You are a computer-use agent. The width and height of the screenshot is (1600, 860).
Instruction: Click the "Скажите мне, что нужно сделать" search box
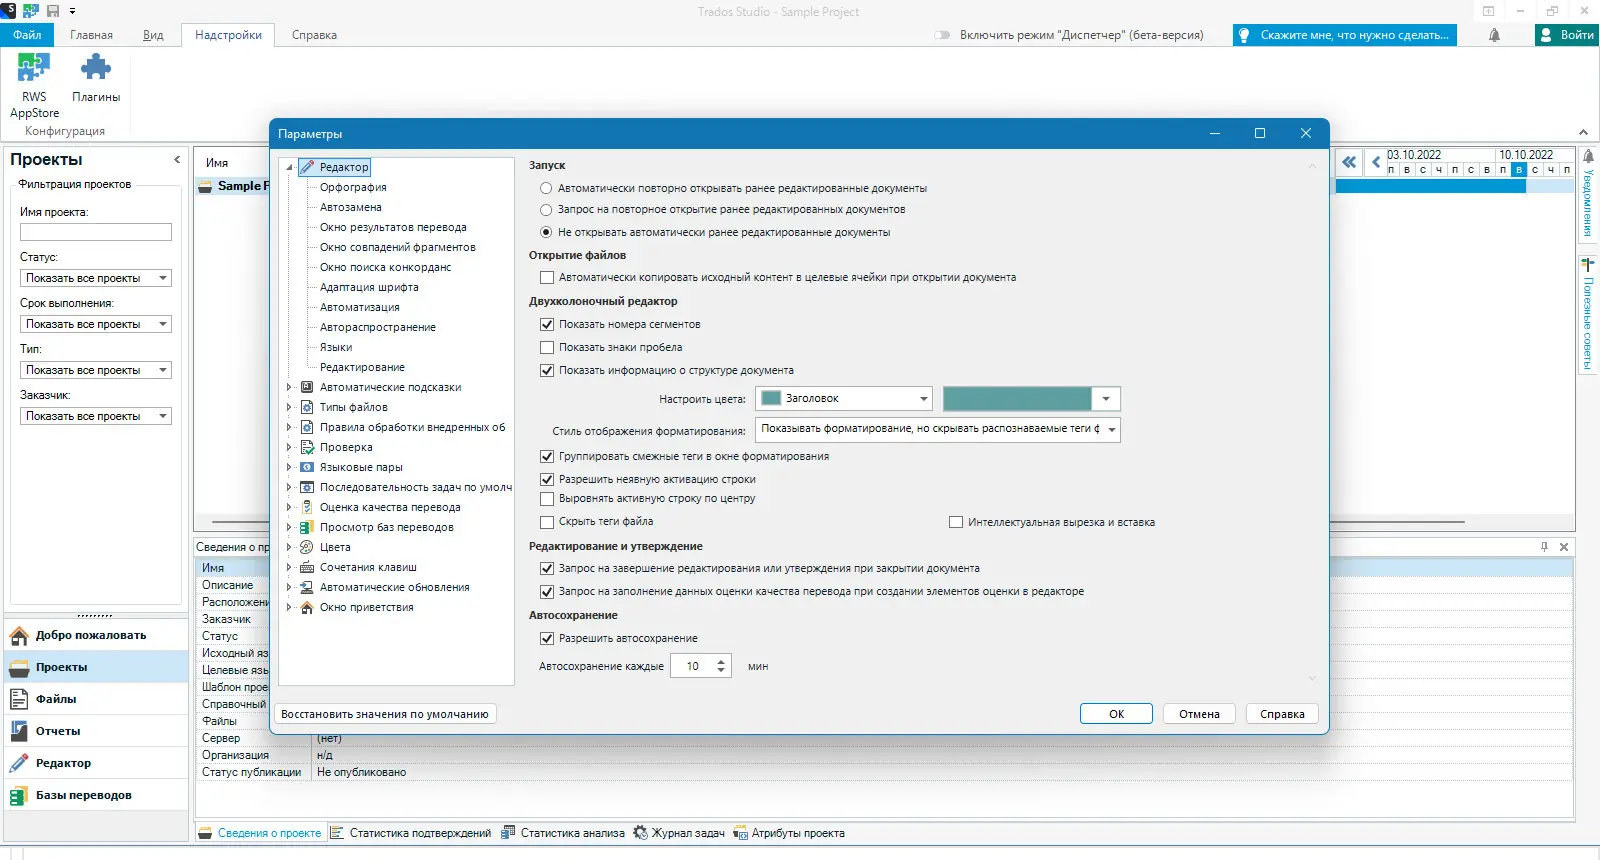[1345, 35]
